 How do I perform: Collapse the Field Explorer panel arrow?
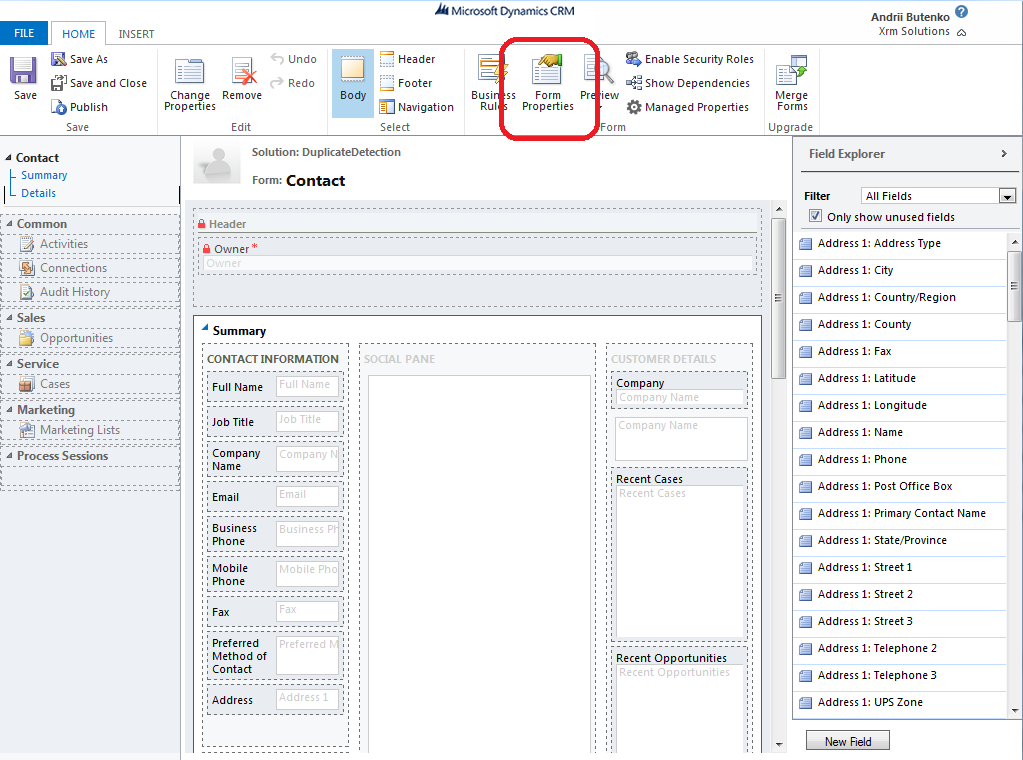1004,153
